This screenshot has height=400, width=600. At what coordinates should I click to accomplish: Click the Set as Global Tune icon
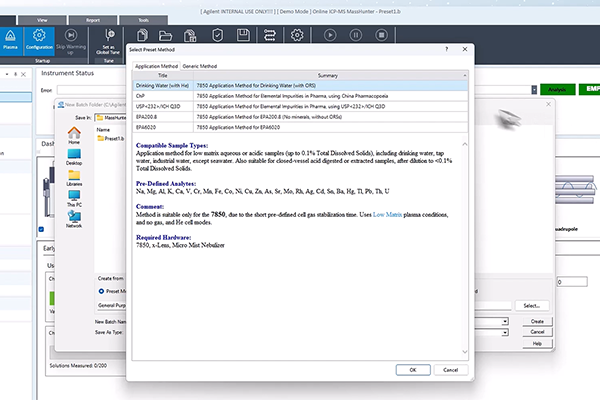click(x=108, y=41)
